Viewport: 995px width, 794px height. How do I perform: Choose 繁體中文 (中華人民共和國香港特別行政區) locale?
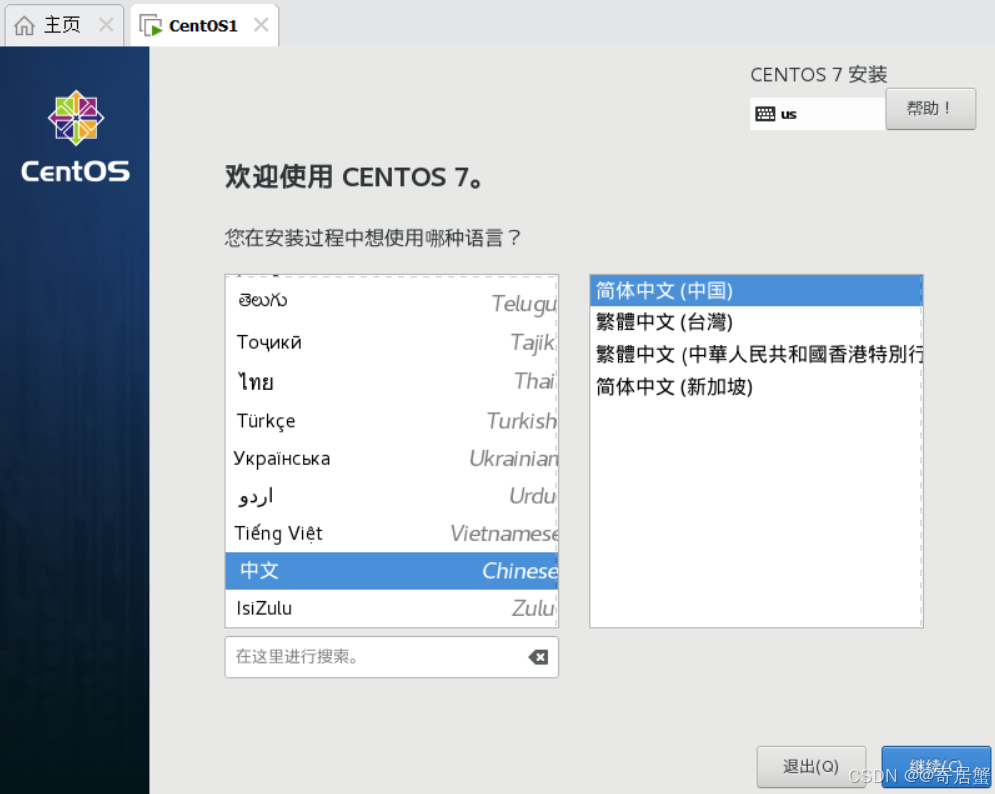point(756,354)
